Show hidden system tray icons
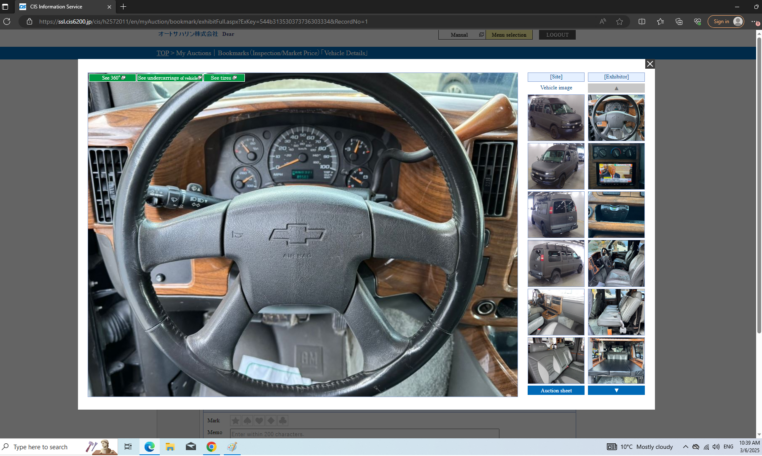This screenshot has width=762, height=456. [685, 447]
